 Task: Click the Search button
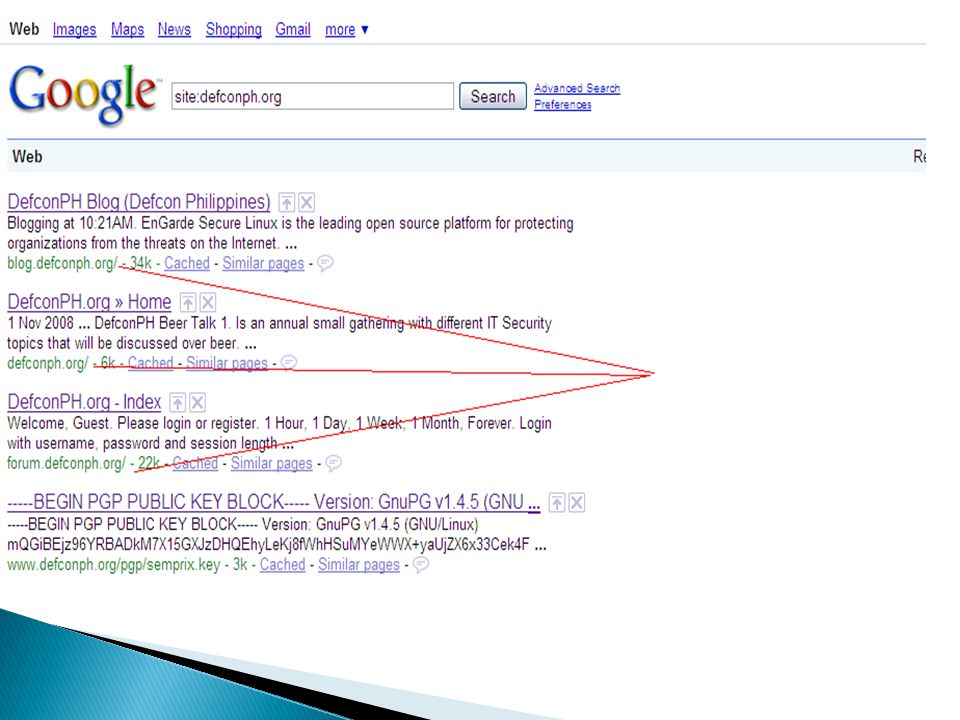(x=493, y=96)
